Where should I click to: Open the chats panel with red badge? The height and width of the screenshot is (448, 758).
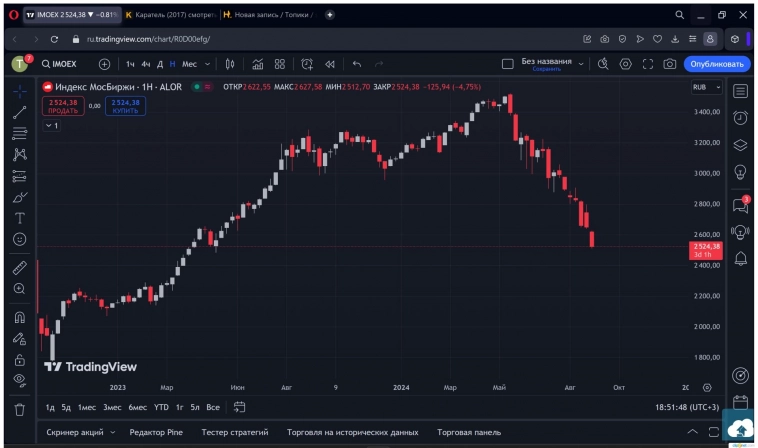[x=740, y=205]
